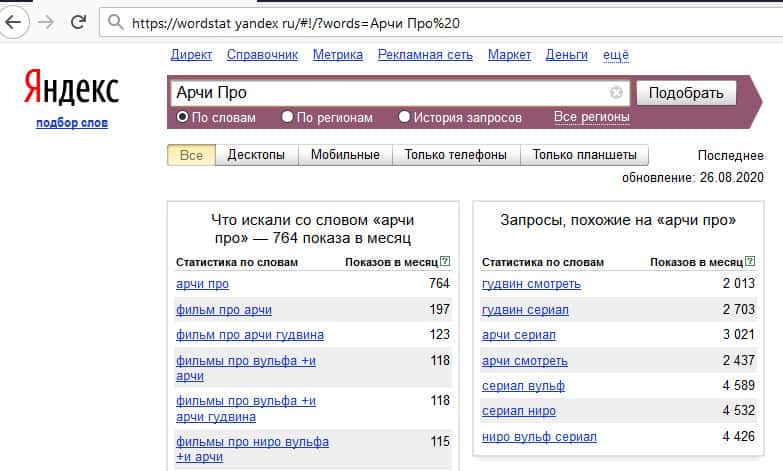
Task: Clear the search field with the X icon
Action: [616, 93]
